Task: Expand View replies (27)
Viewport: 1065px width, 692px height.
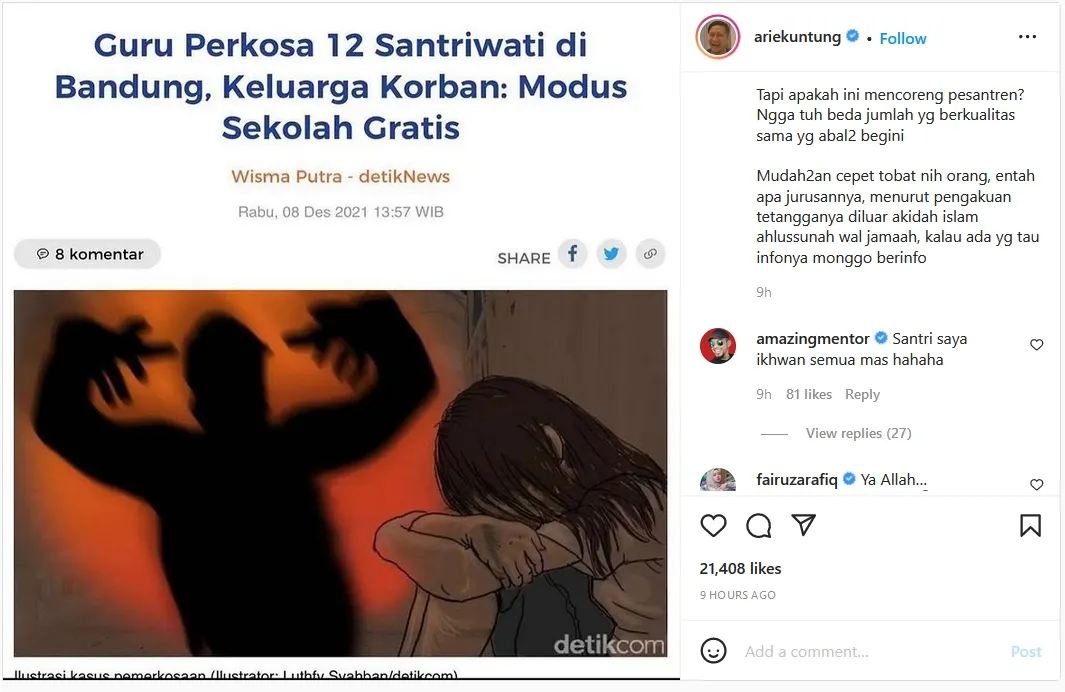Action: pos(859,433)
